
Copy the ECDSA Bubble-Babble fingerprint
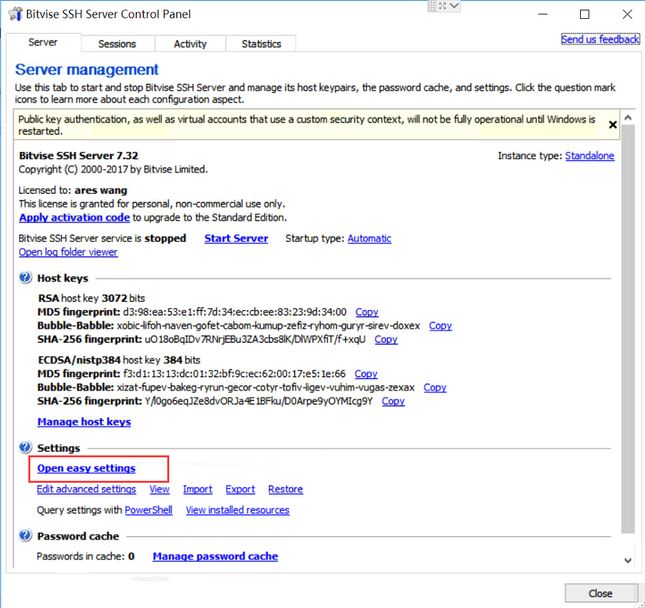point(435,388)
